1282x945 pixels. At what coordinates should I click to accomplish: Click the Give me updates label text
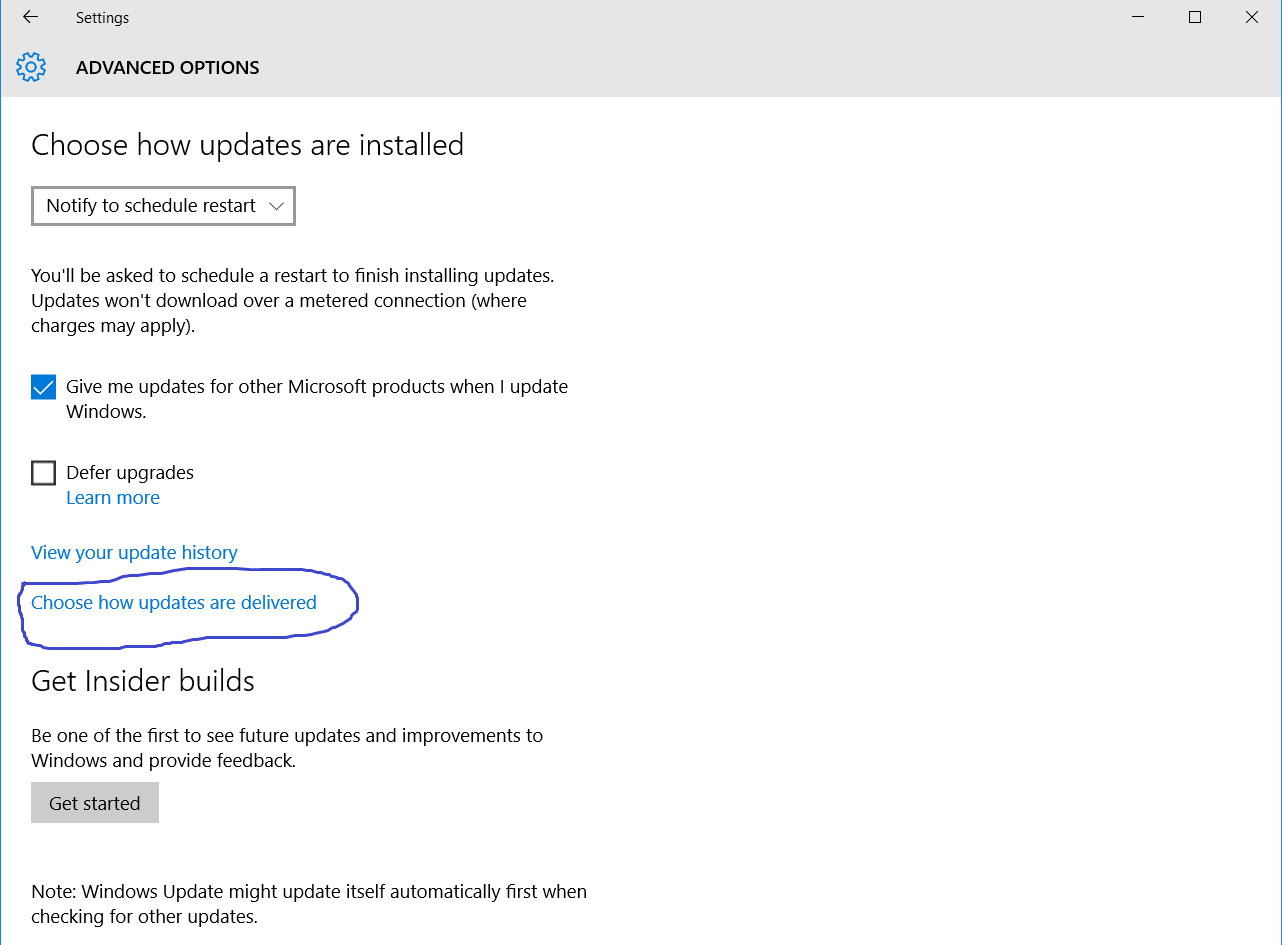point(317,399)
